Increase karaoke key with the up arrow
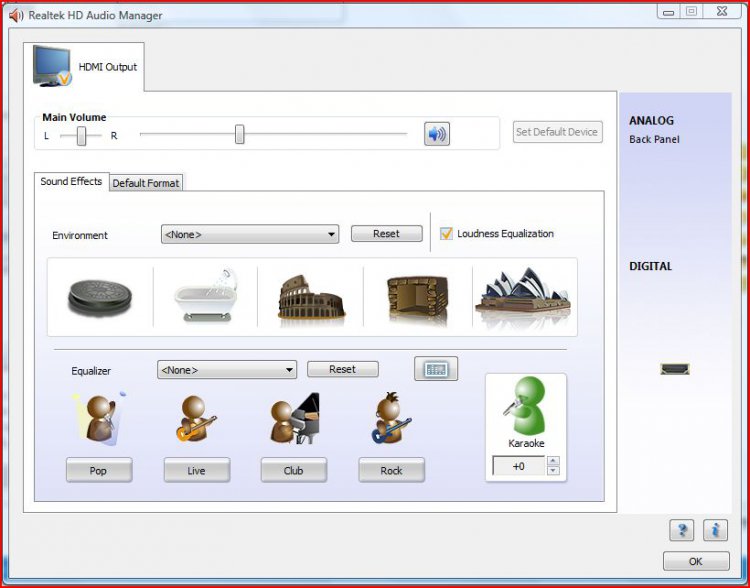Screen dimensions: 750x588 pos(553,461)
